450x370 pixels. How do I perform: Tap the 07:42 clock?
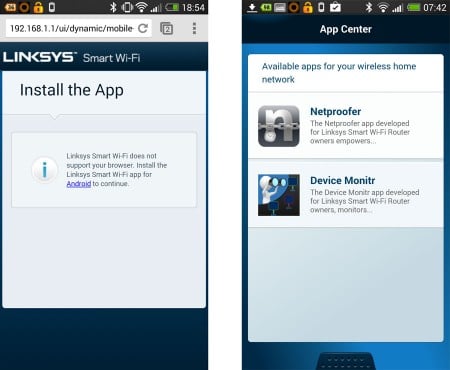click(435, 7)
